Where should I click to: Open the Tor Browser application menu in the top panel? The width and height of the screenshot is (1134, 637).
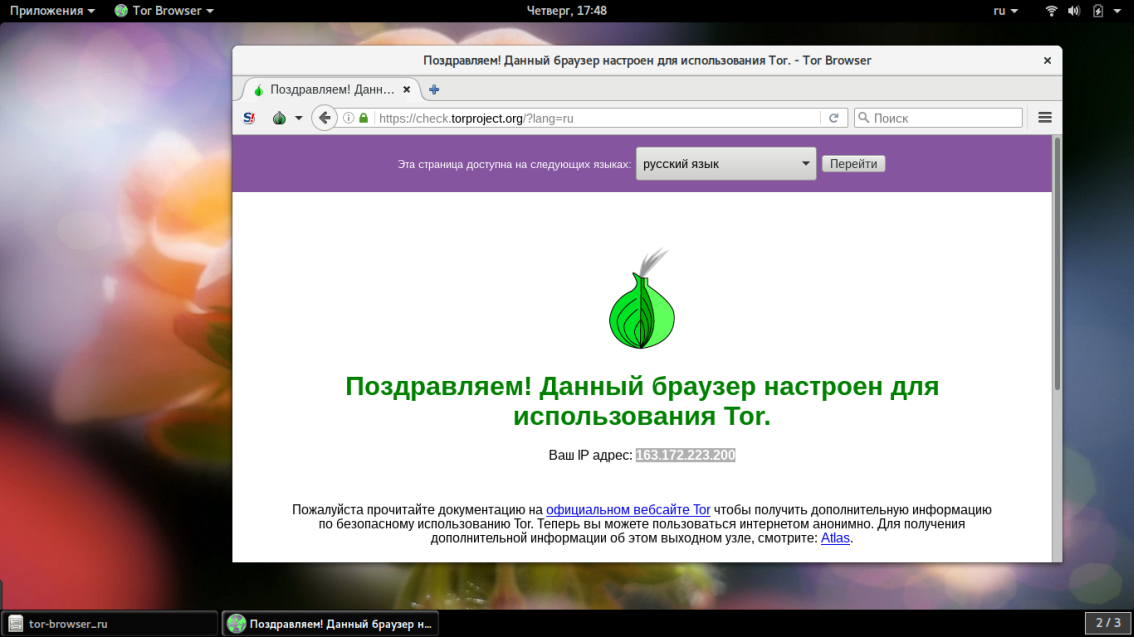pyautogui.click(x=164, y=11)
